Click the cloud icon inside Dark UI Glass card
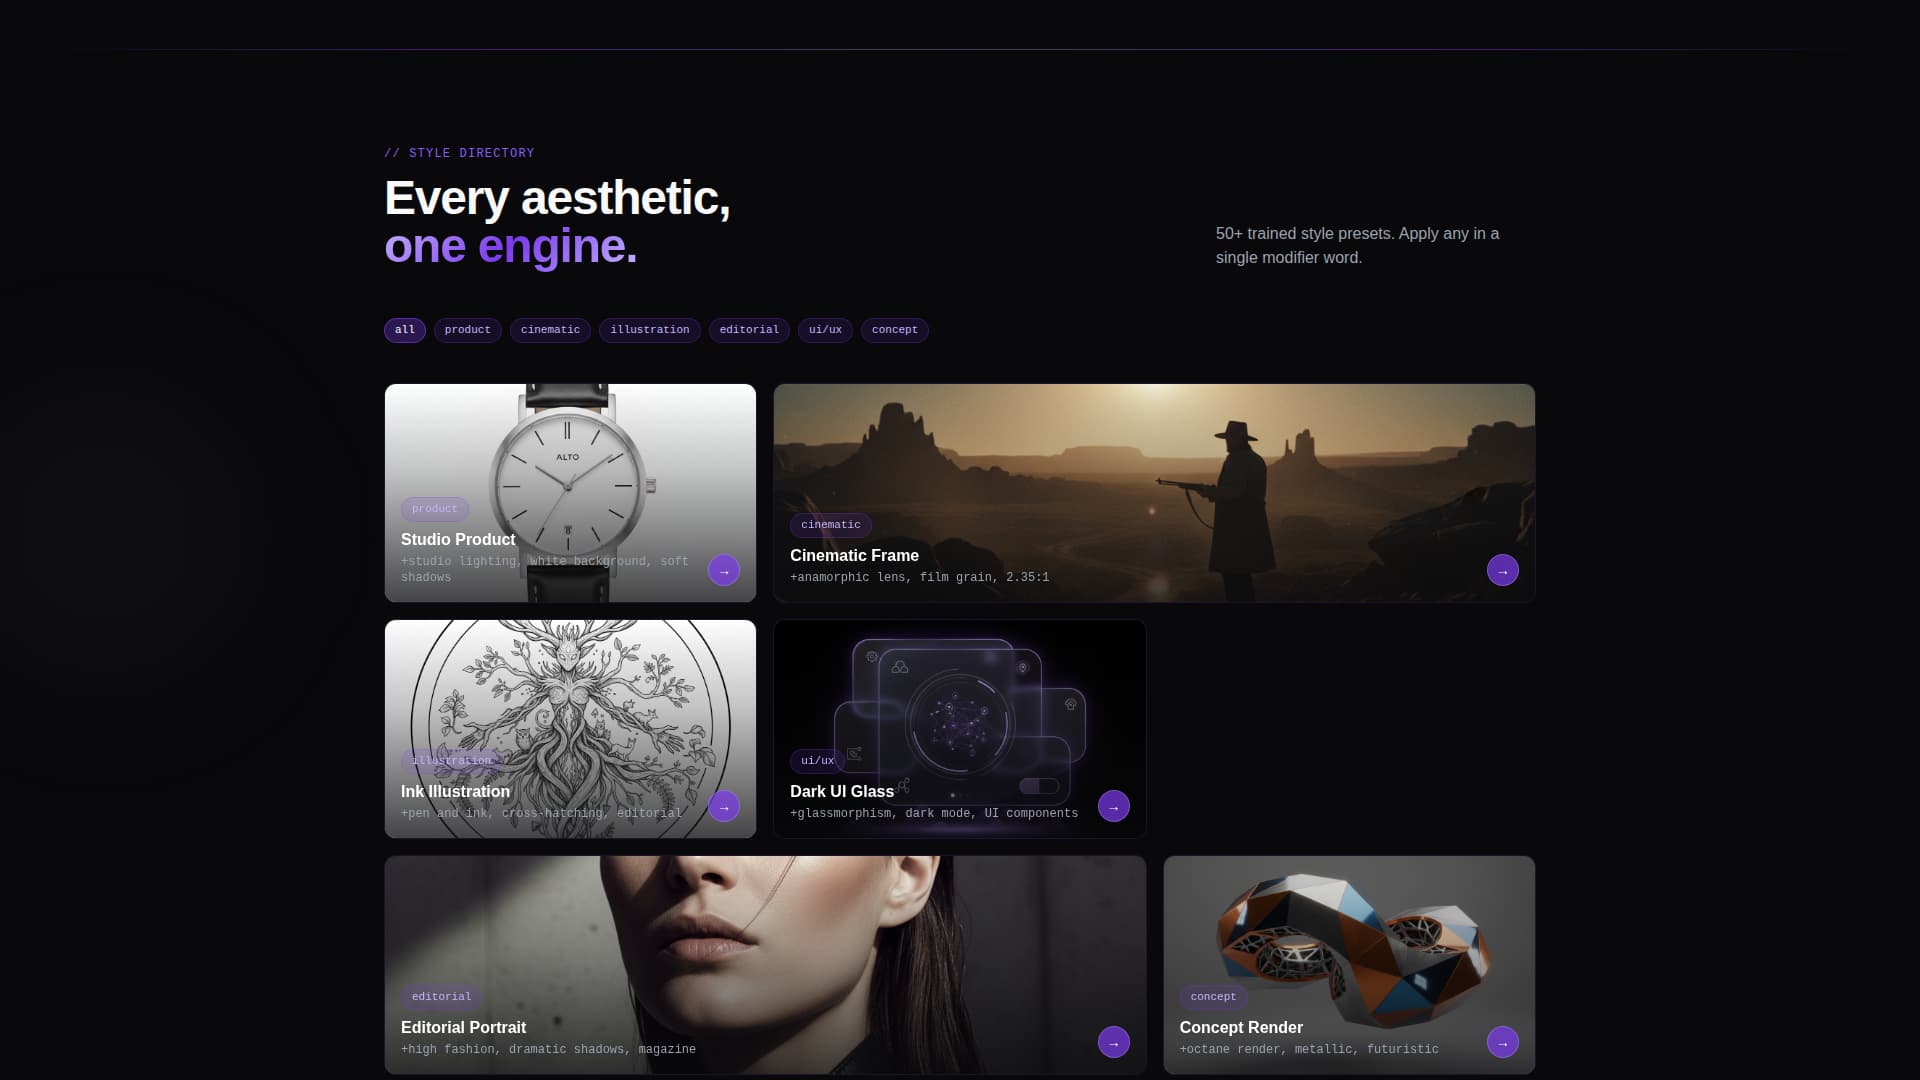 tap(900, 667)
